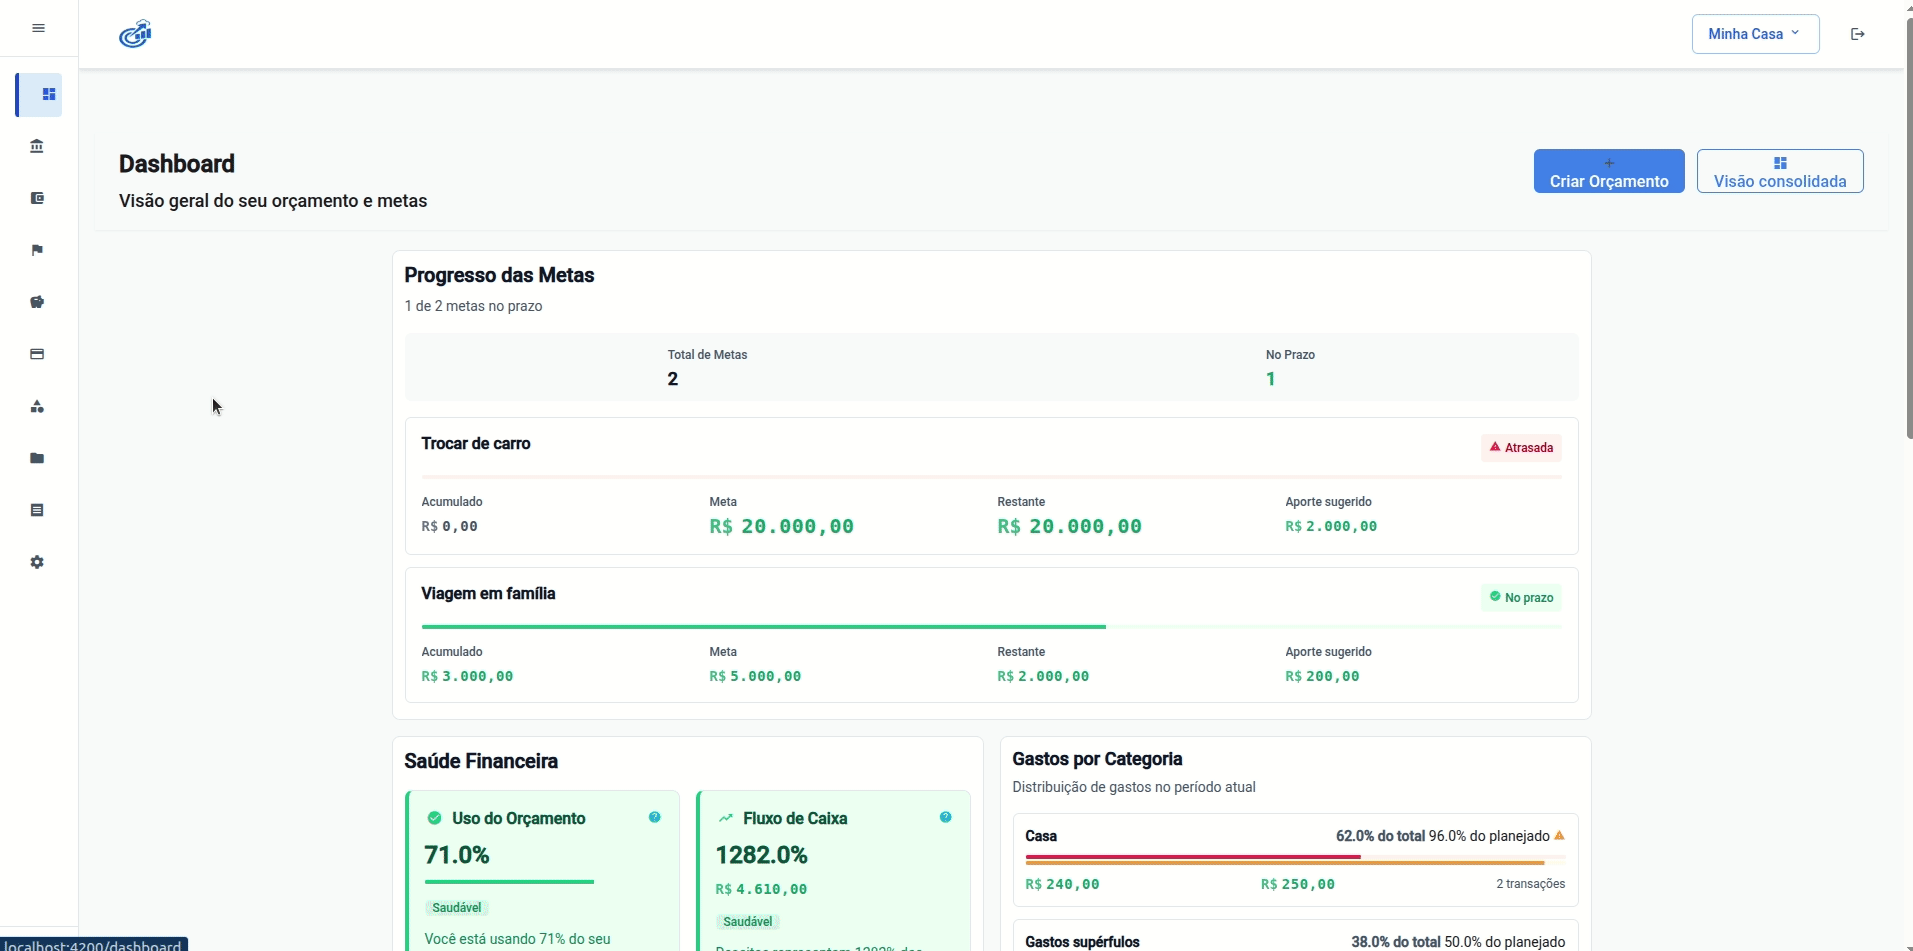Open the list document sidebar icon
The height and width of the screenshot is (951, 1913).
pyautogui.click(x=37, y=510)
